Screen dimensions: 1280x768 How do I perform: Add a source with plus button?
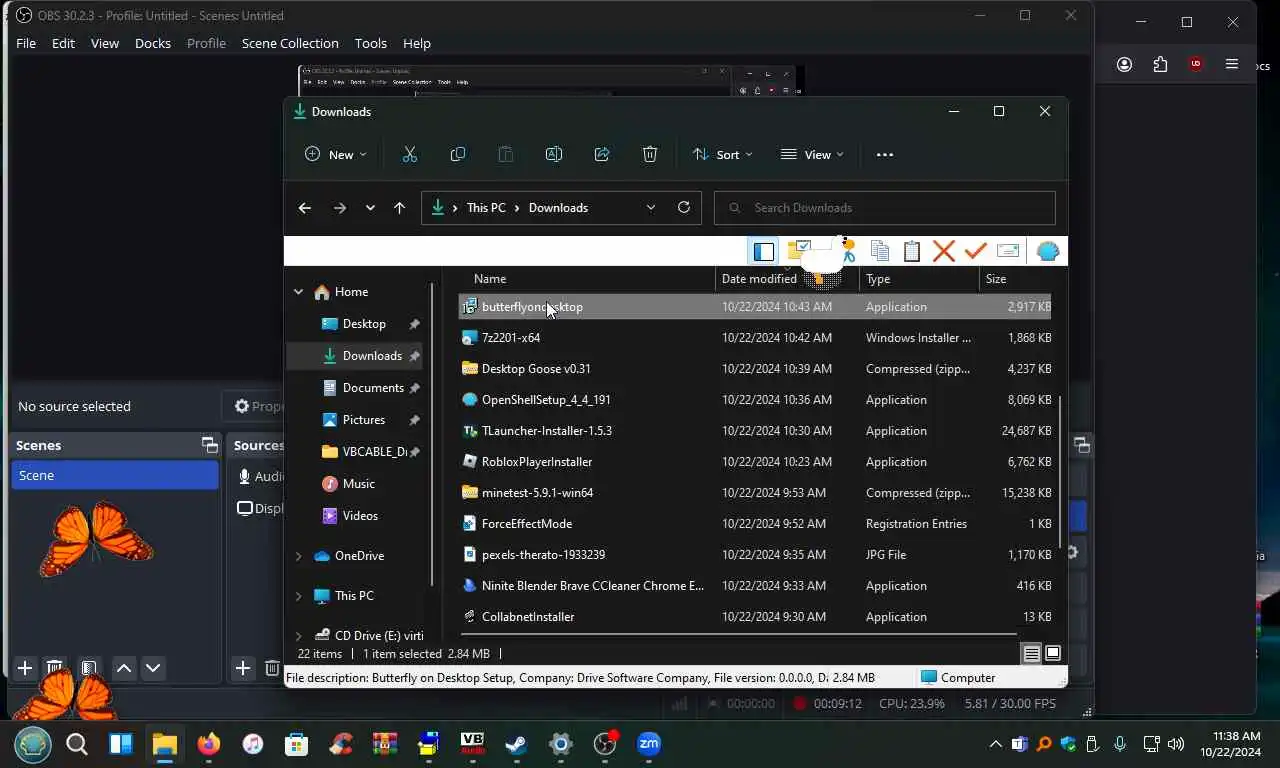pos(242,668)
